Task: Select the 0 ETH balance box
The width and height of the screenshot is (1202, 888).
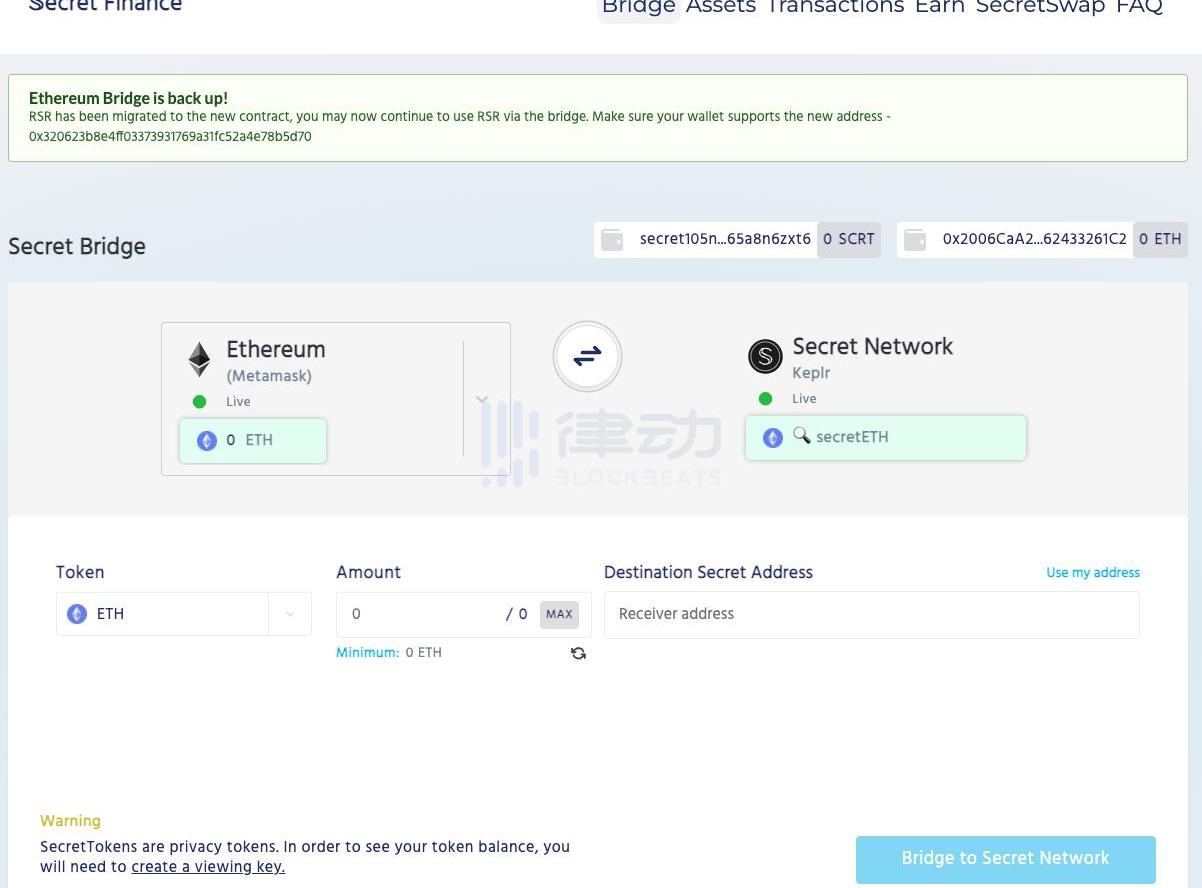Action: coord(253,441)
